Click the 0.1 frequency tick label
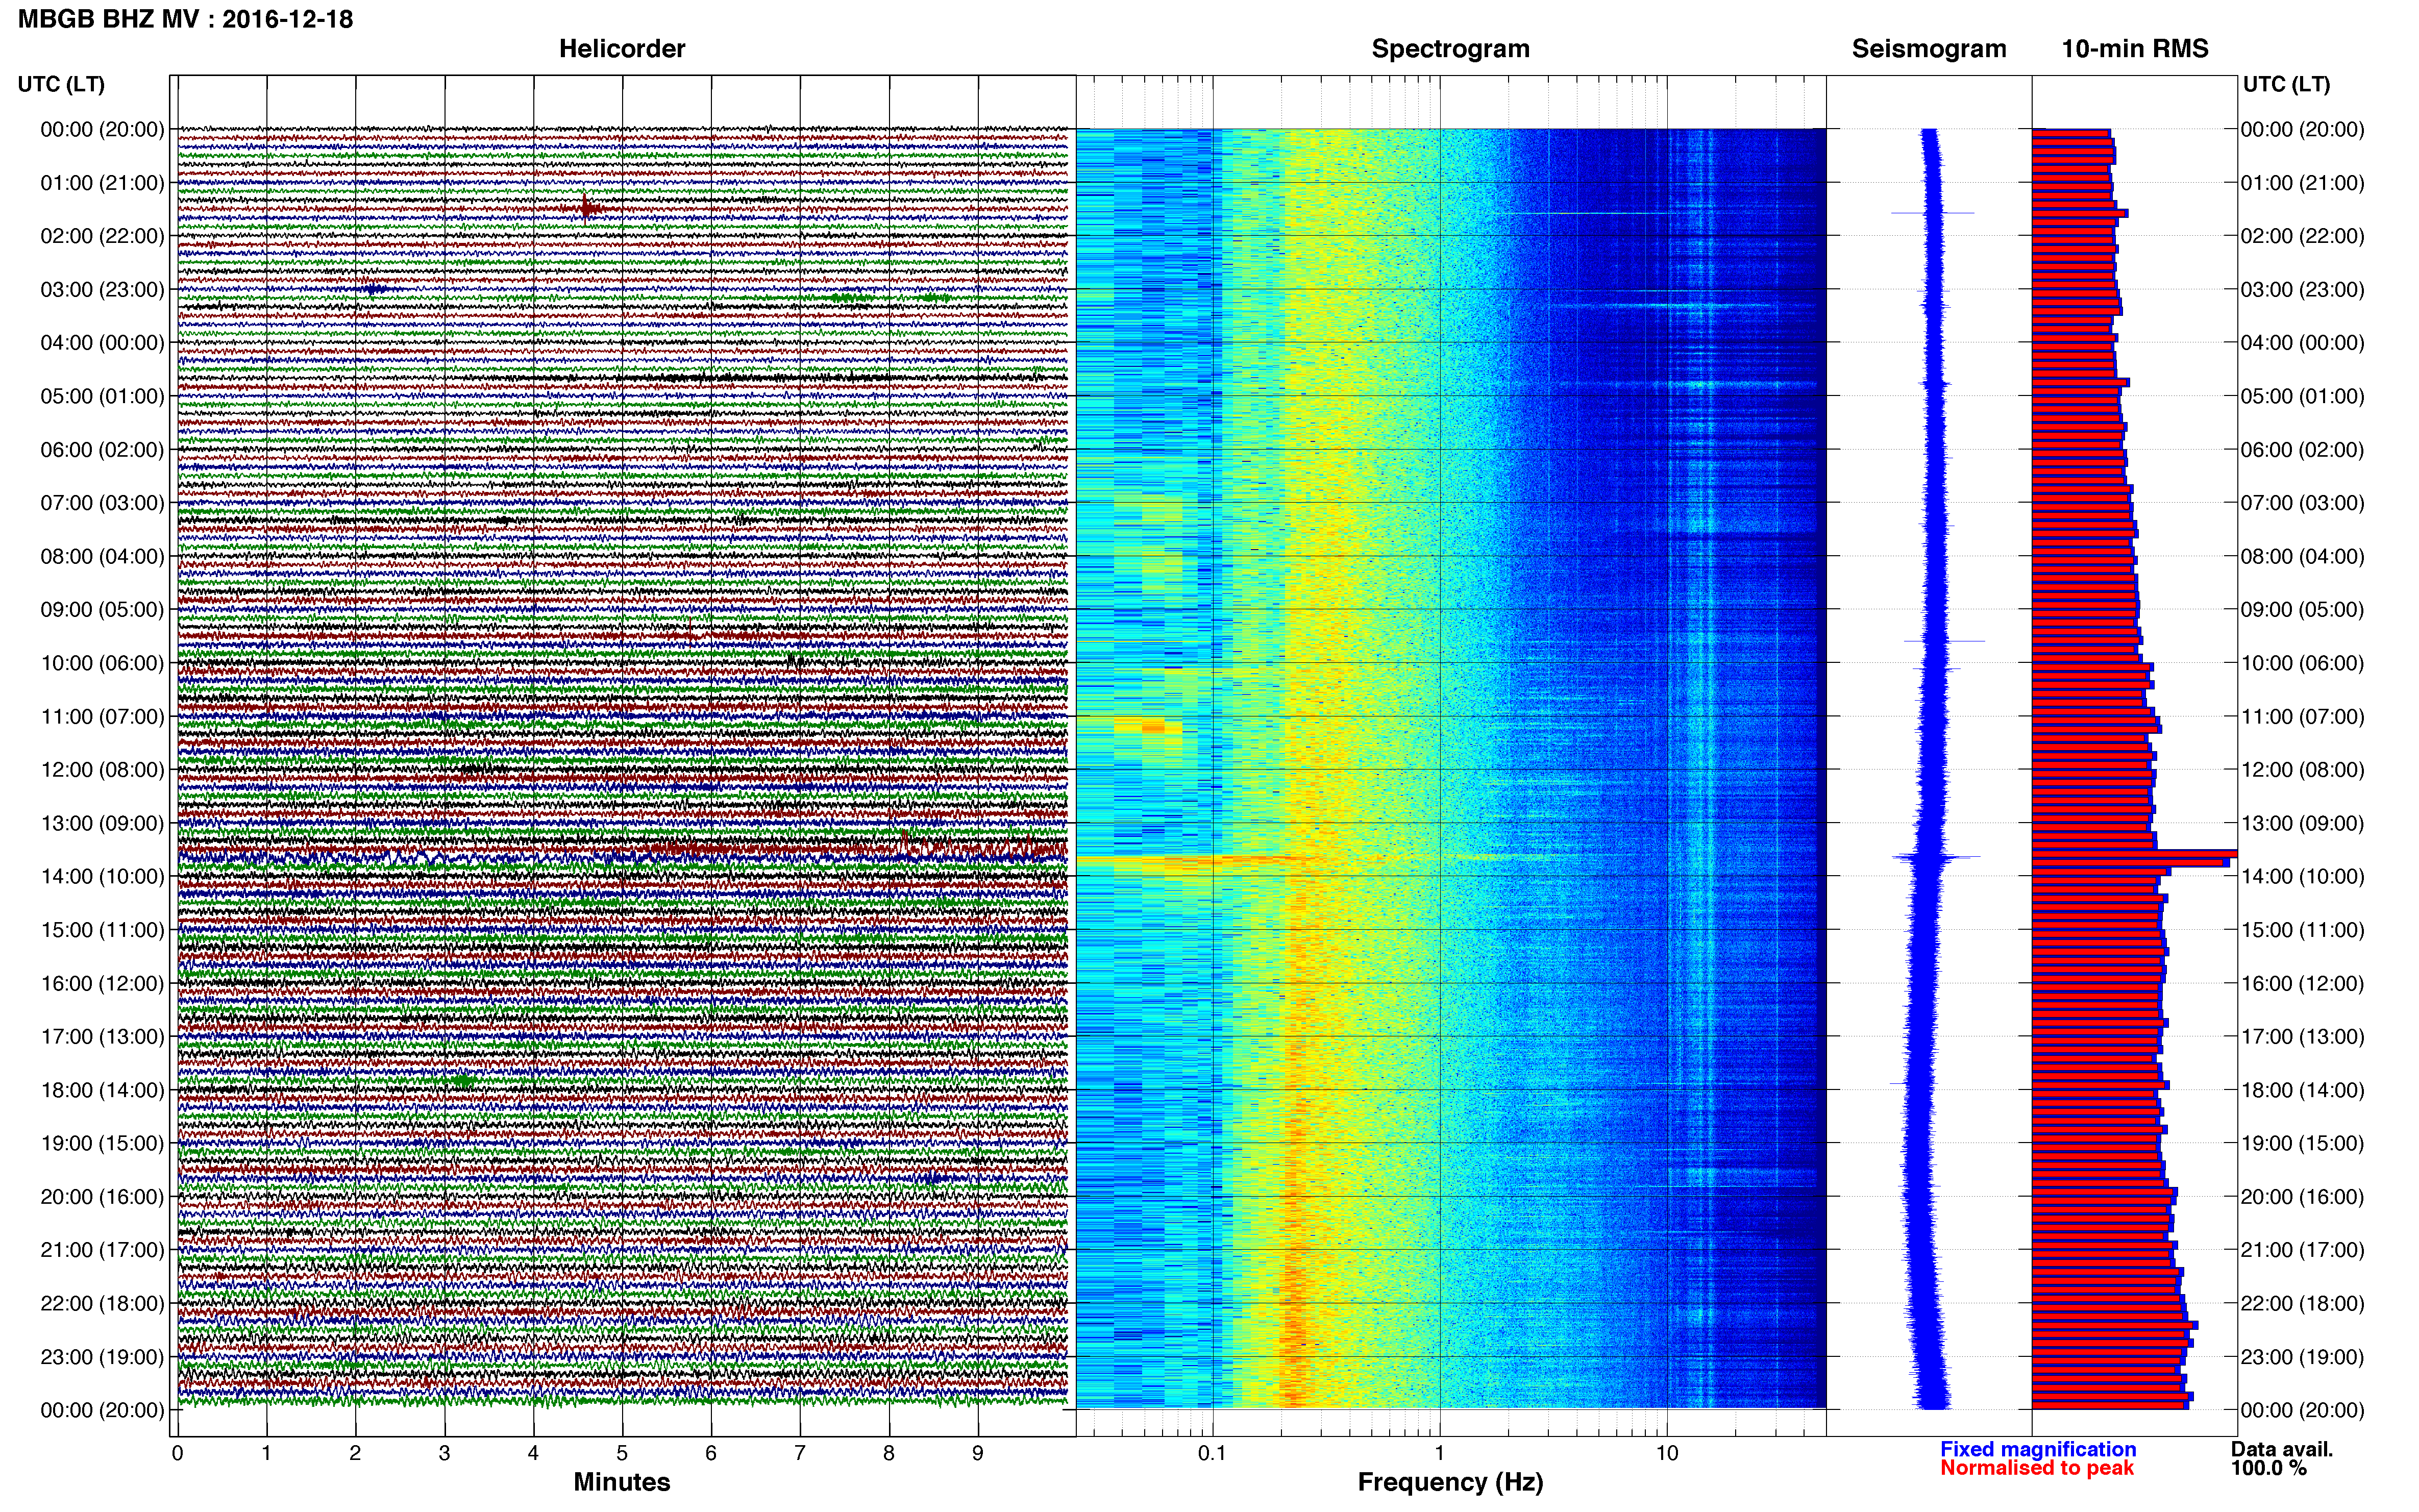Viewport: 2419px width, 1512px height. [x=1212, y=1453]
